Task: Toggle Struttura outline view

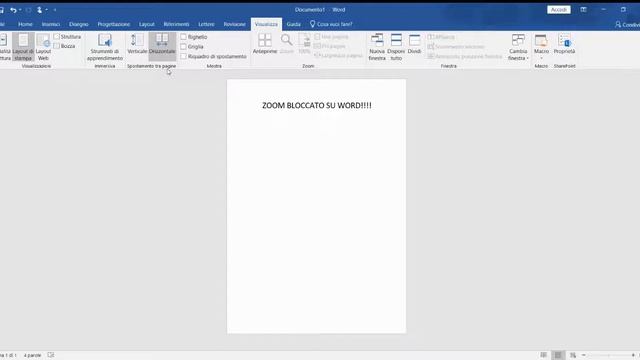Action: [x=67, y=37]
